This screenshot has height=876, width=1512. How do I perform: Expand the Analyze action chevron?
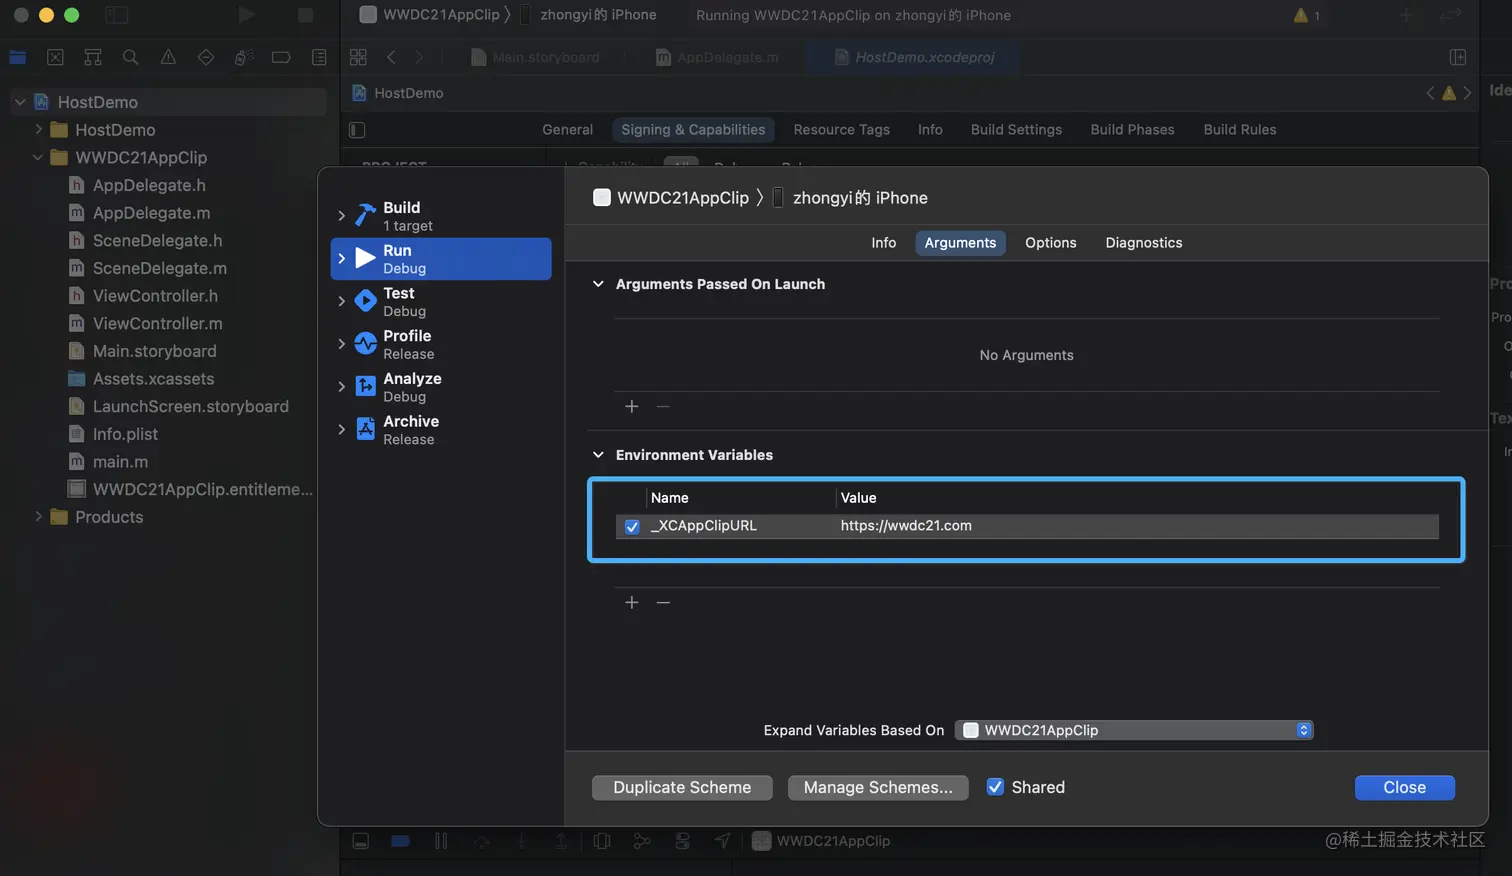point(341,386)
